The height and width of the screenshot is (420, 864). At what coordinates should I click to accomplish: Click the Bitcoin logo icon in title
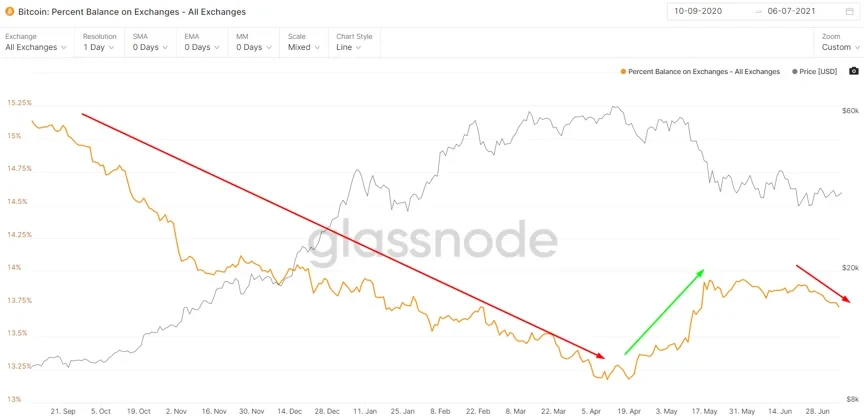(x=11, y=11)
